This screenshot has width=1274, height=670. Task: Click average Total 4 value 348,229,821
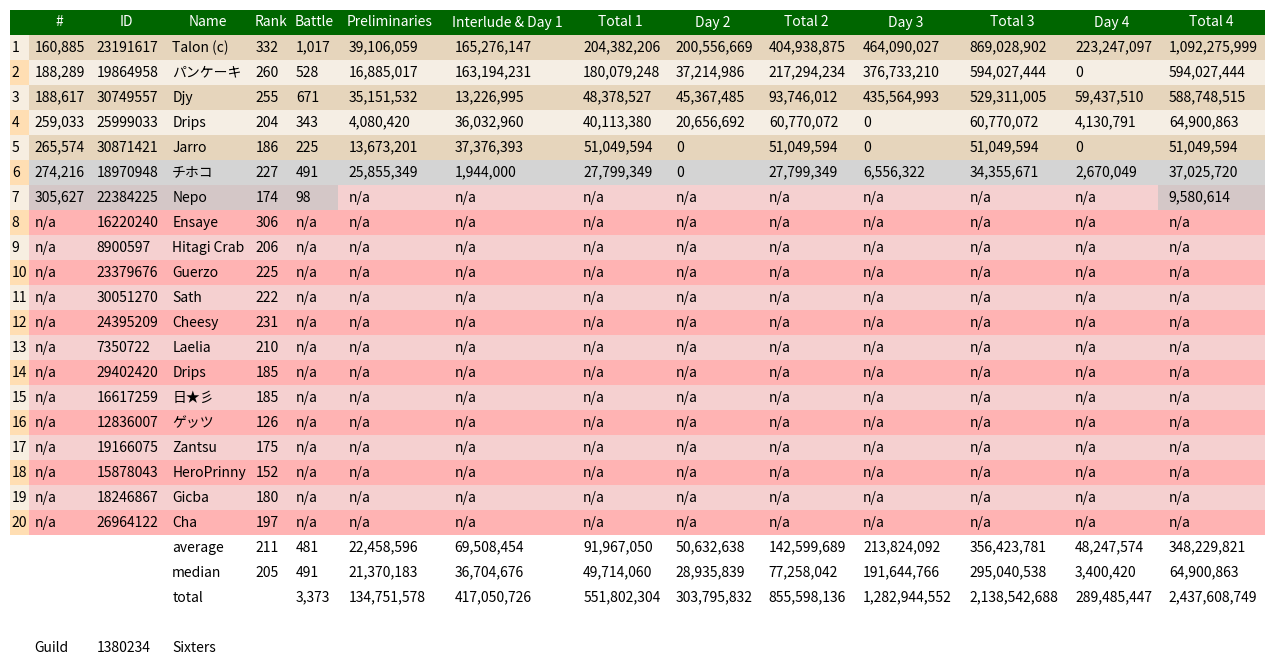(1207, 547)
